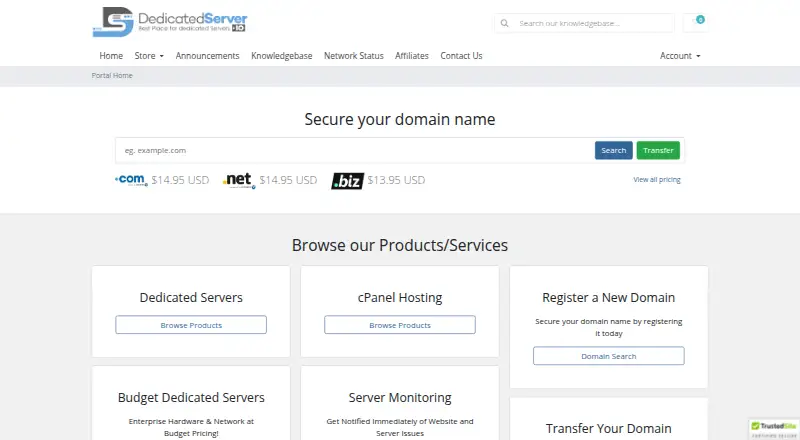Open the Announcements page
This screenshot has width=800, height=440.
[x=207, y=56]
